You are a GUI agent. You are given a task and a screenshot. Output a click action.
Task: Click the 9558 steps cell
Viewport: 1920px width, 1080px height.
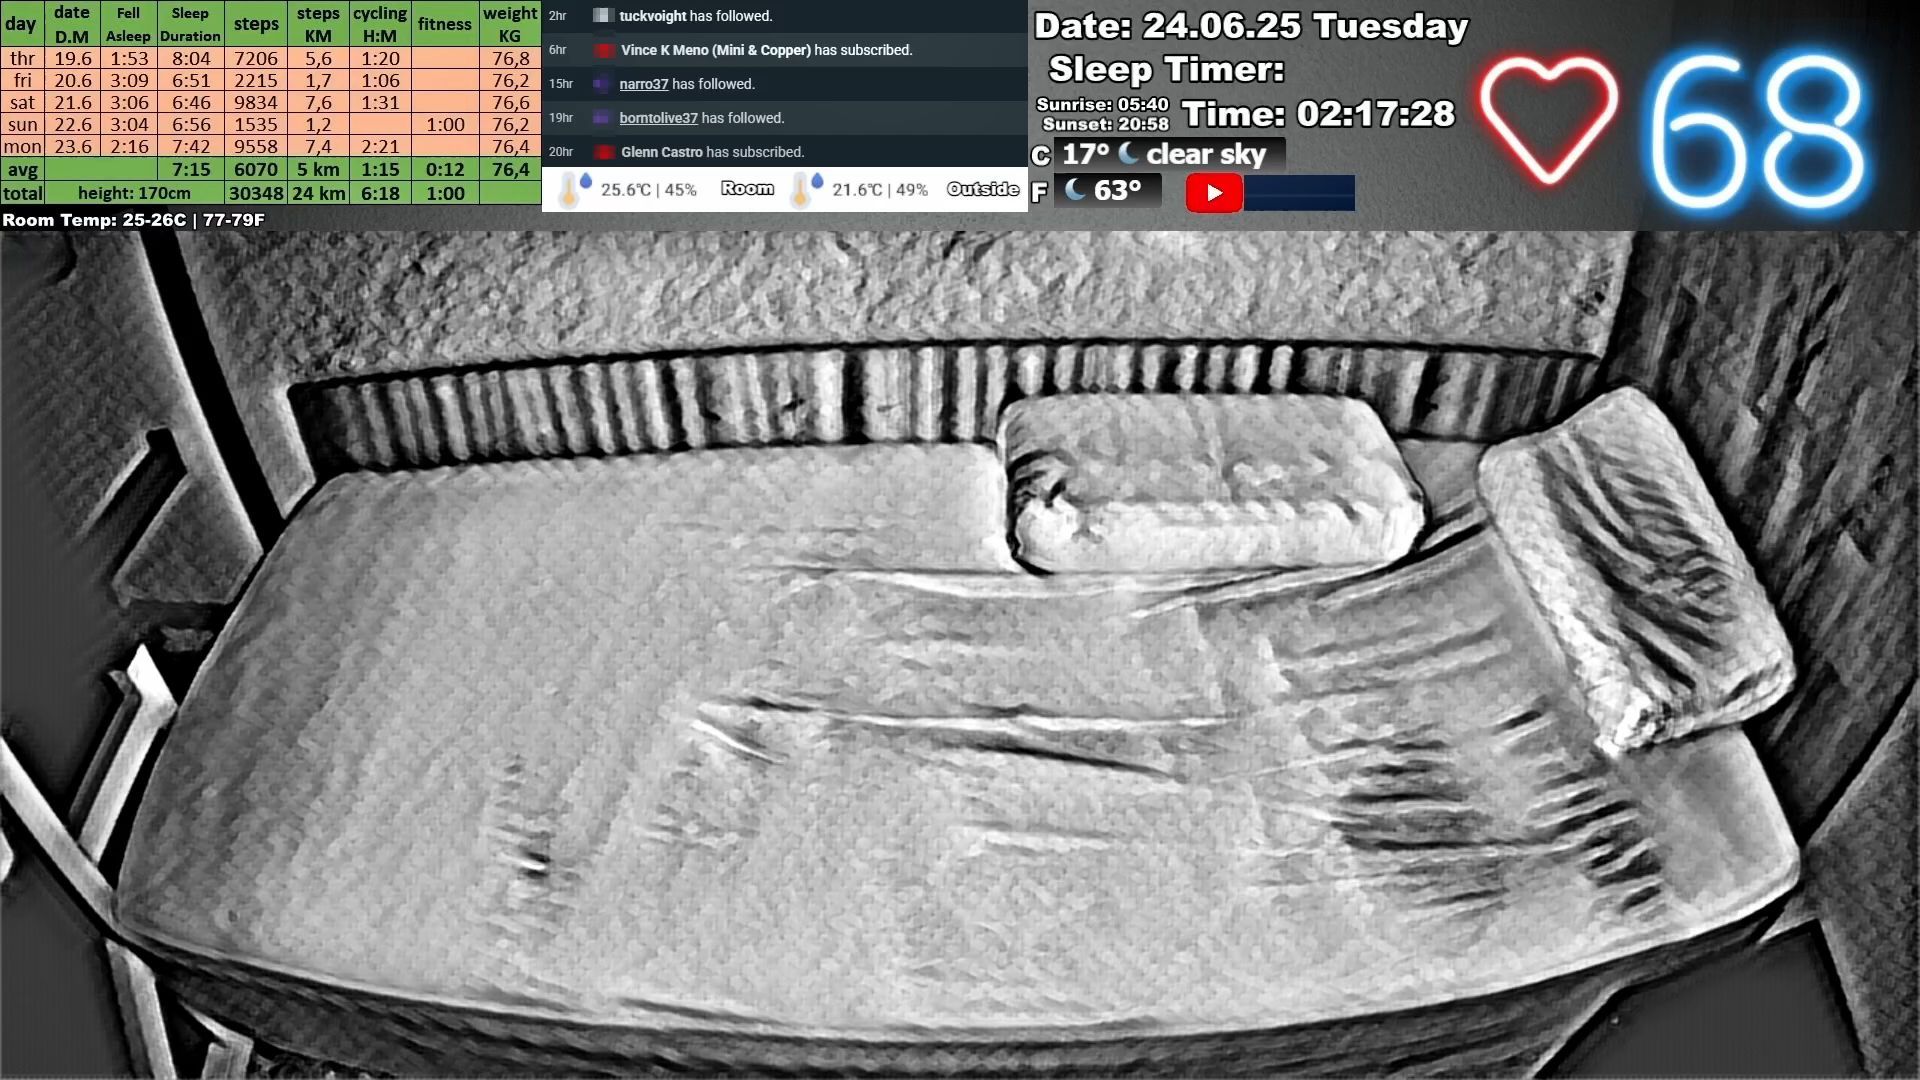[256, 147]
